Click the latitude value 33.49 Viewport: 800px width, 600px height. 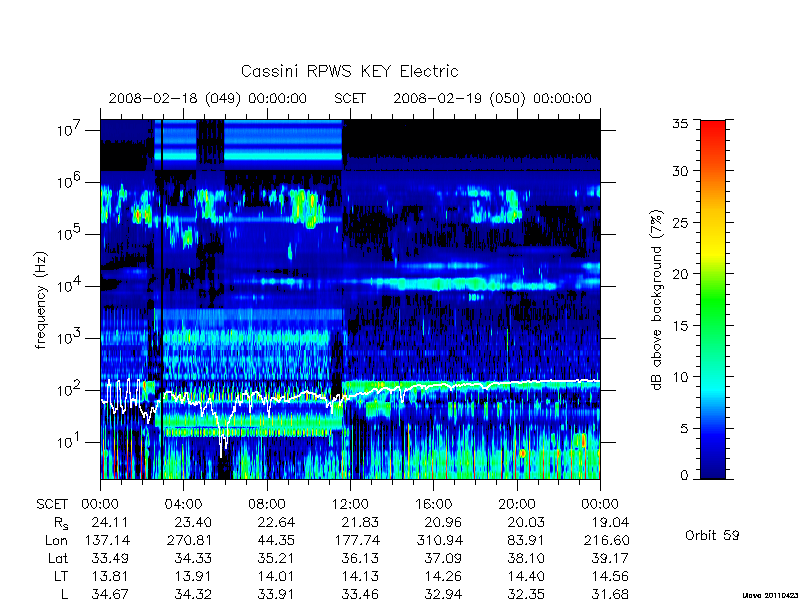(x=110, y=558)
